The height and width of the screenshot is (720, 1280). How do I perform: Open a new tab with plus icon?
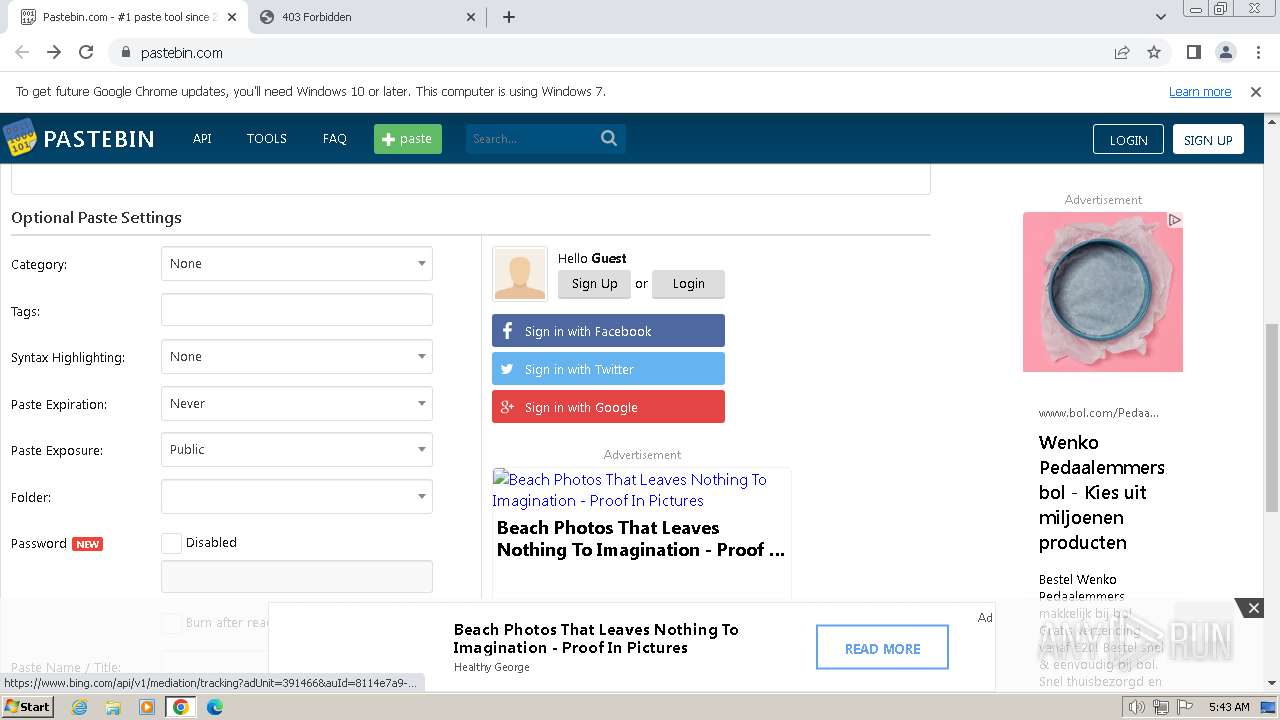(509, 17)
